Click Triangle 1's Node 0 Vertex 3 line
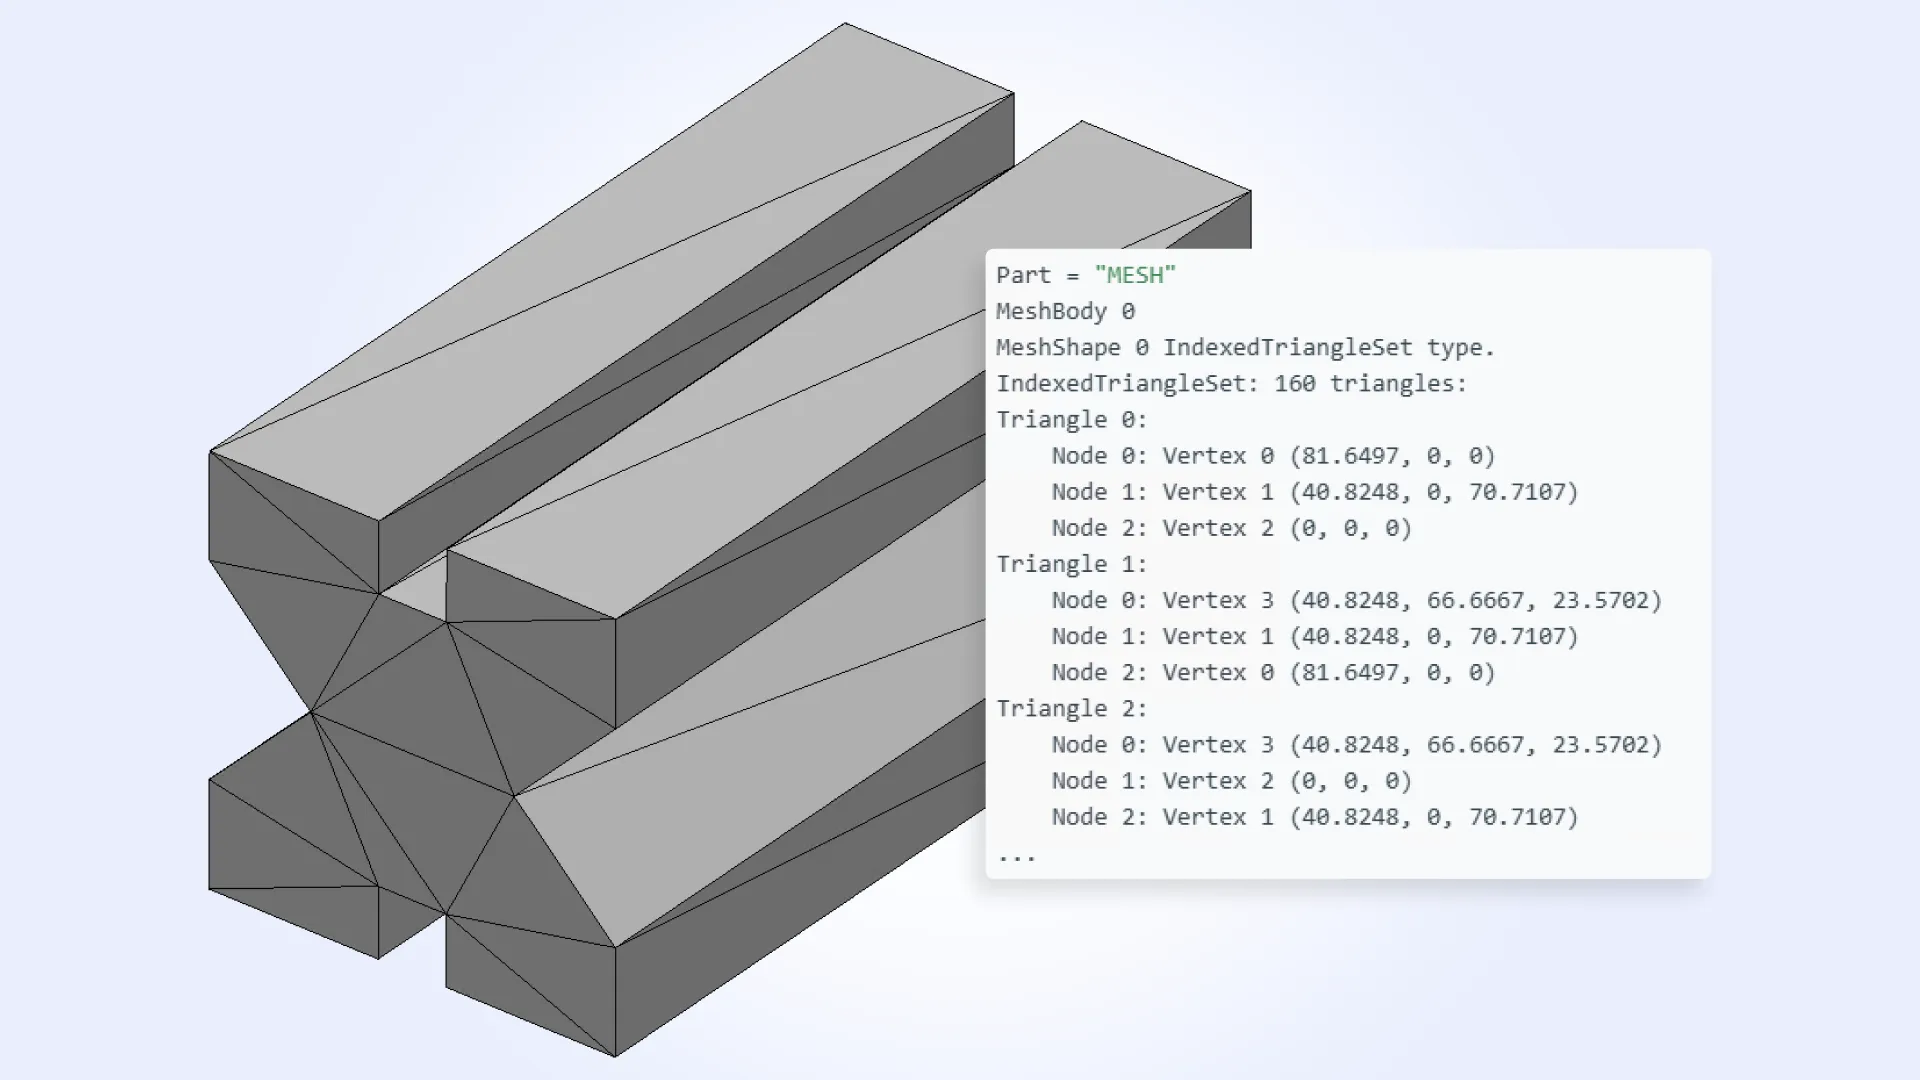 click(x=1355, y=600)
